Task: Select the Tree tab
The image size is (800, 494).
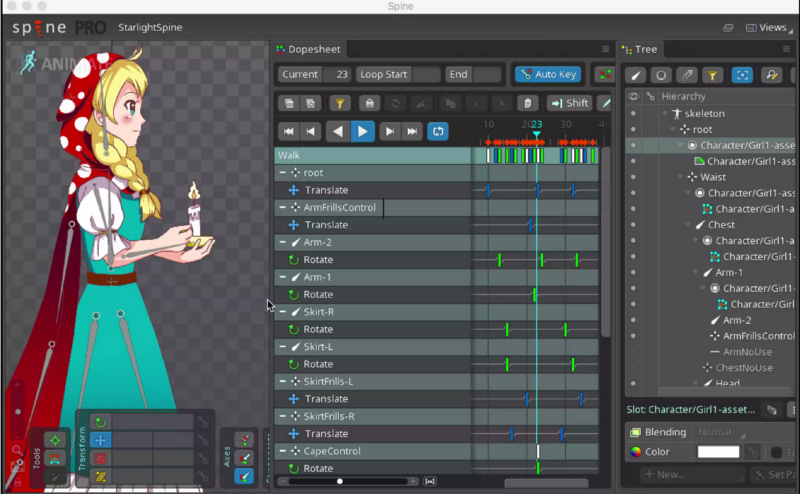Action: click(x=640, y=50)
